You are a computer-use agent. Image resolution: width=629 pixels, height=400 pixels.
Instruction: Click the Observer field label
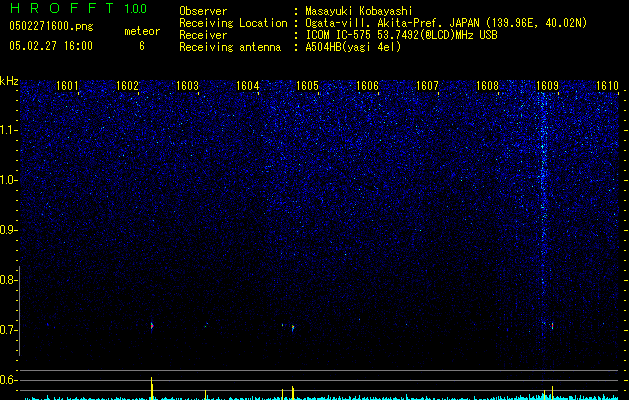[x=203, y=11]
